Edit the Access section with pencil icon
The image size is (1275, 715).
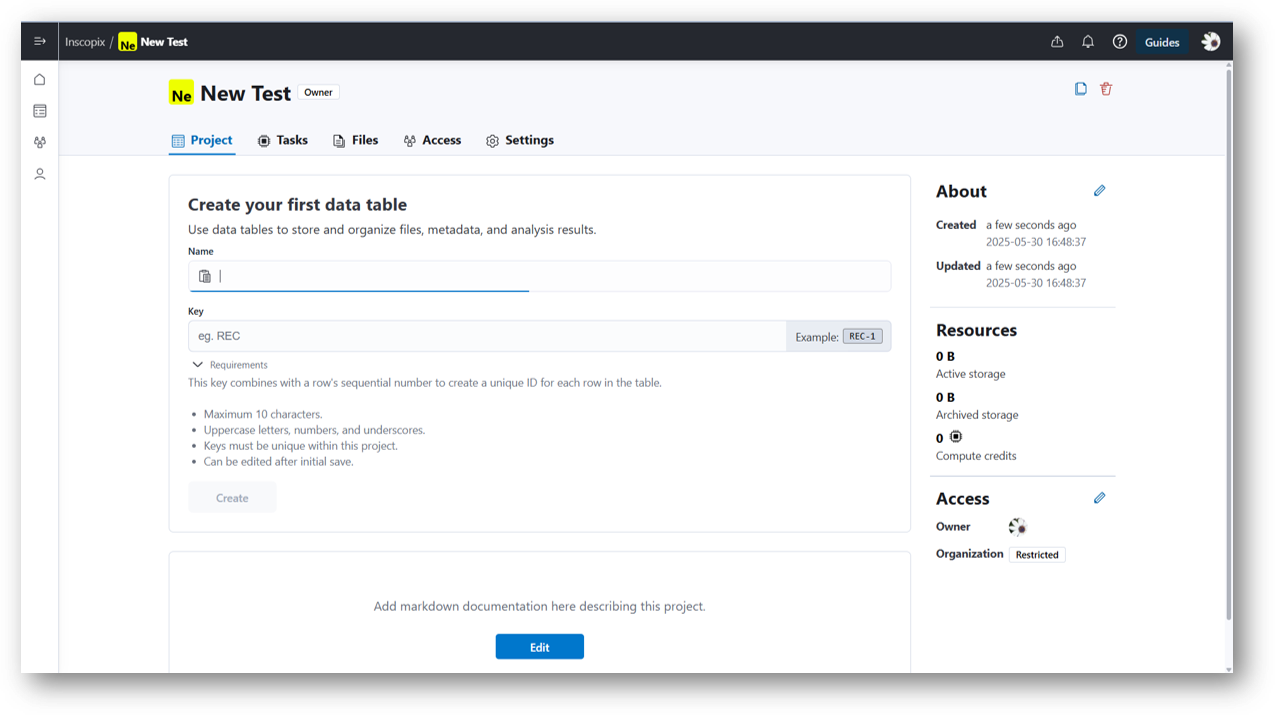point(1100,497)
